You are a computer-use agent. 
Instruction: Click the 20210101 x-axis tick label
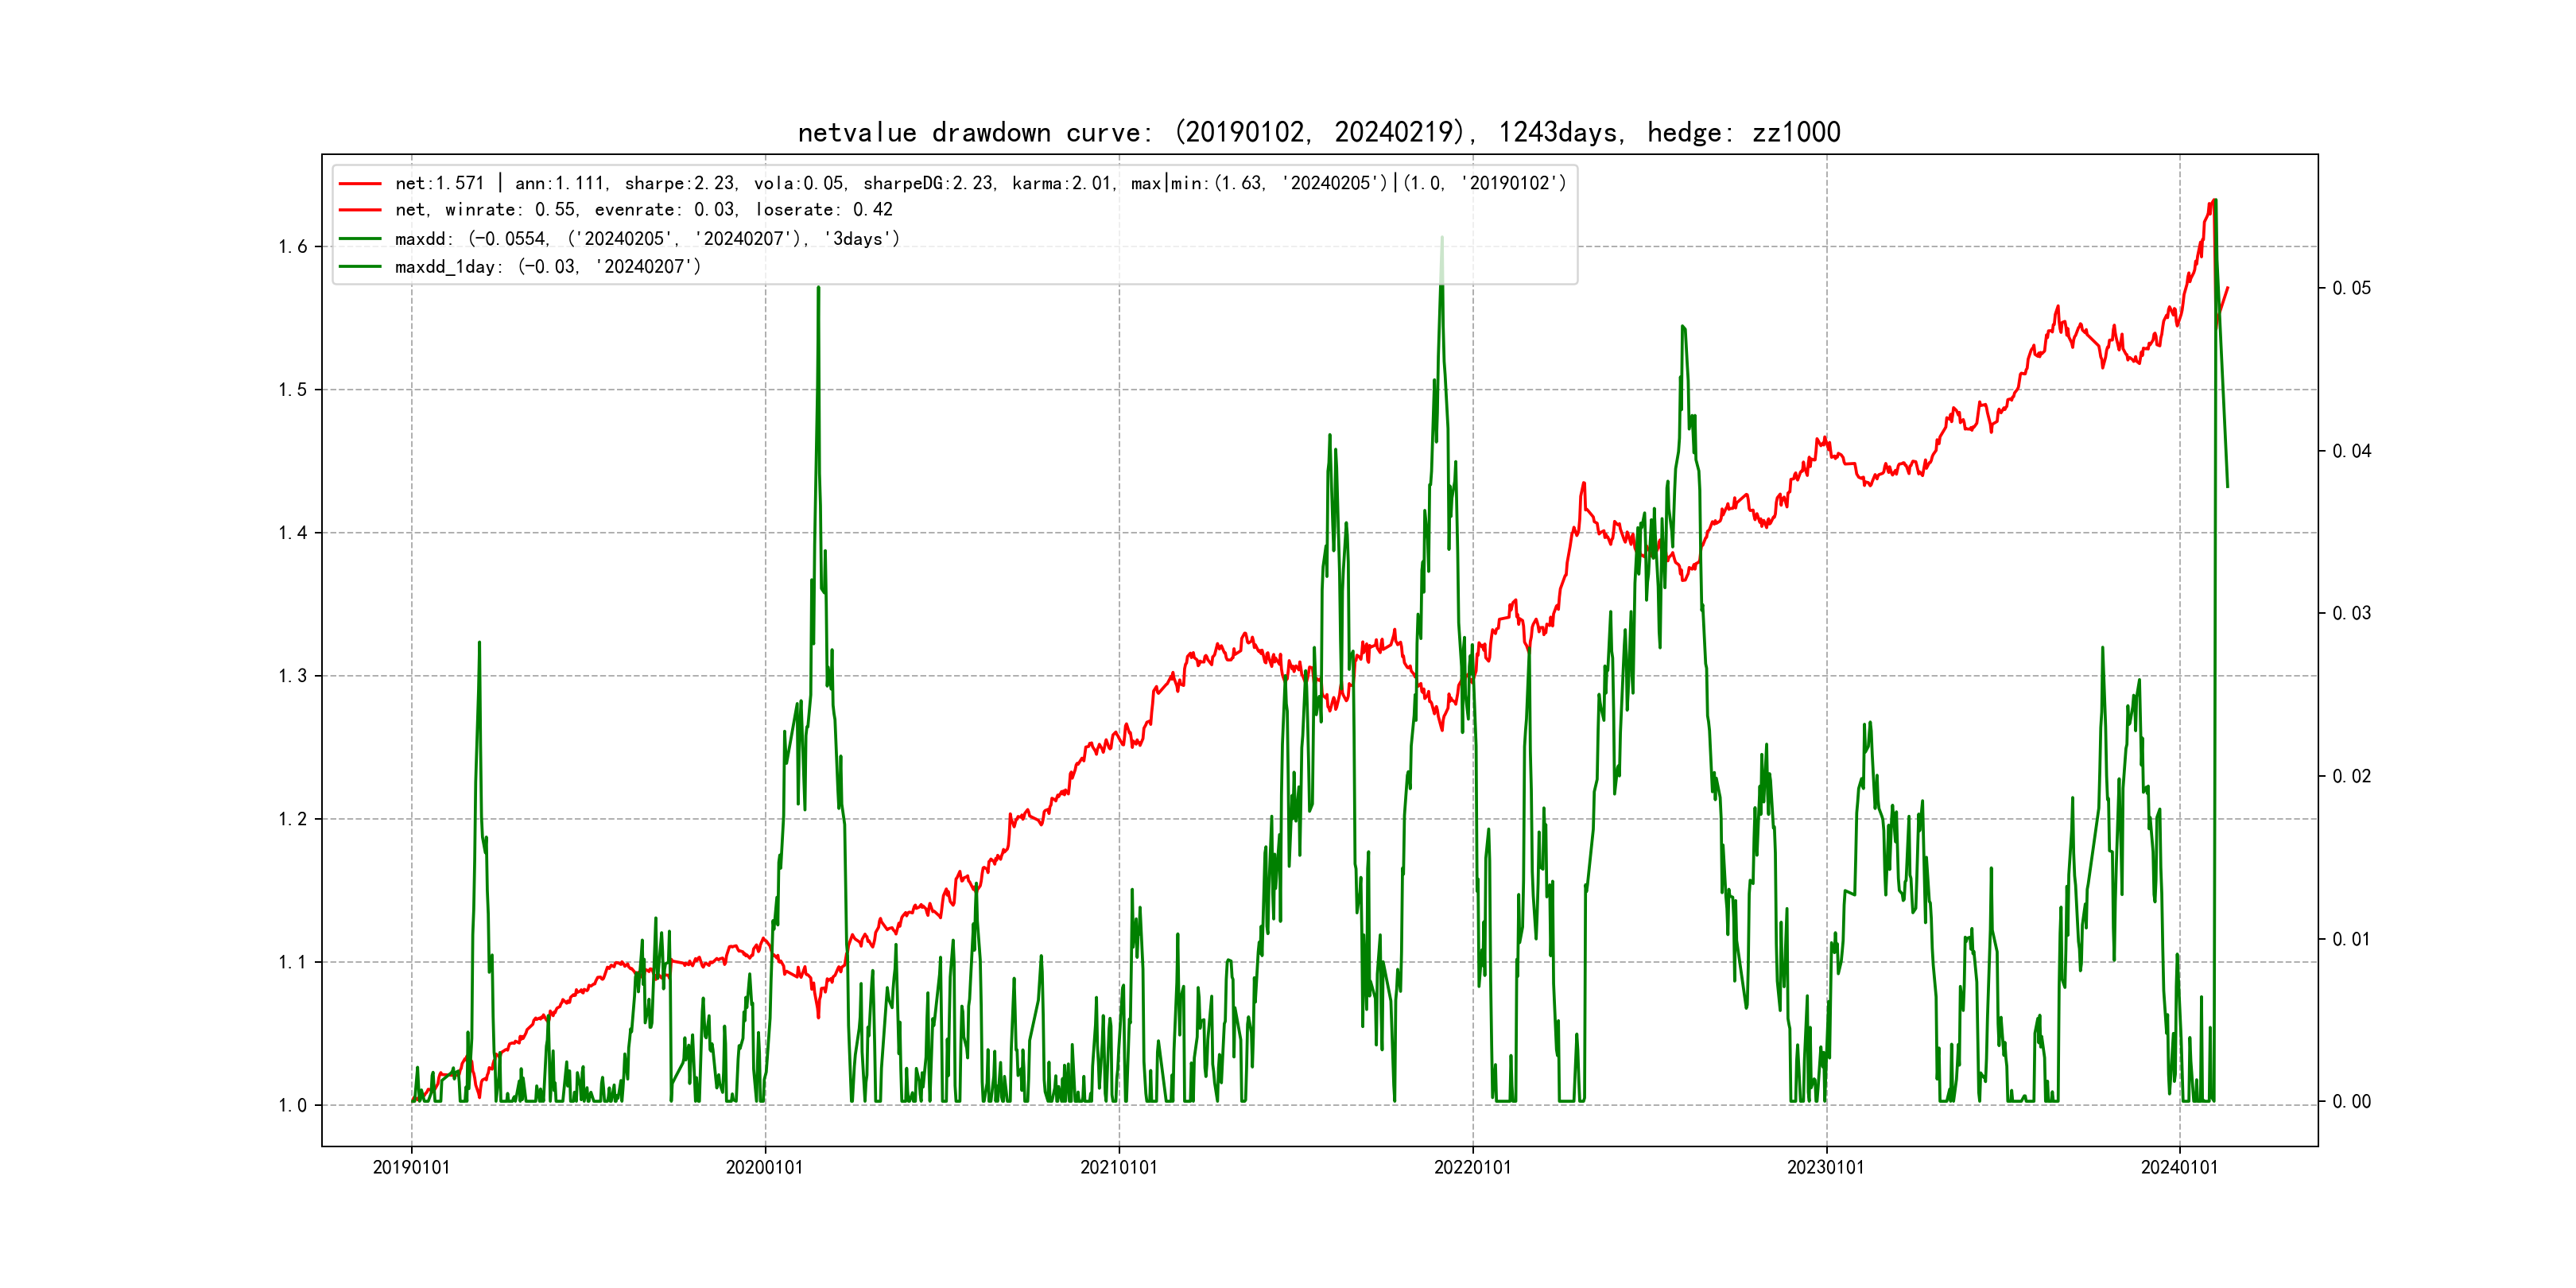(x=1118, y=1168)
